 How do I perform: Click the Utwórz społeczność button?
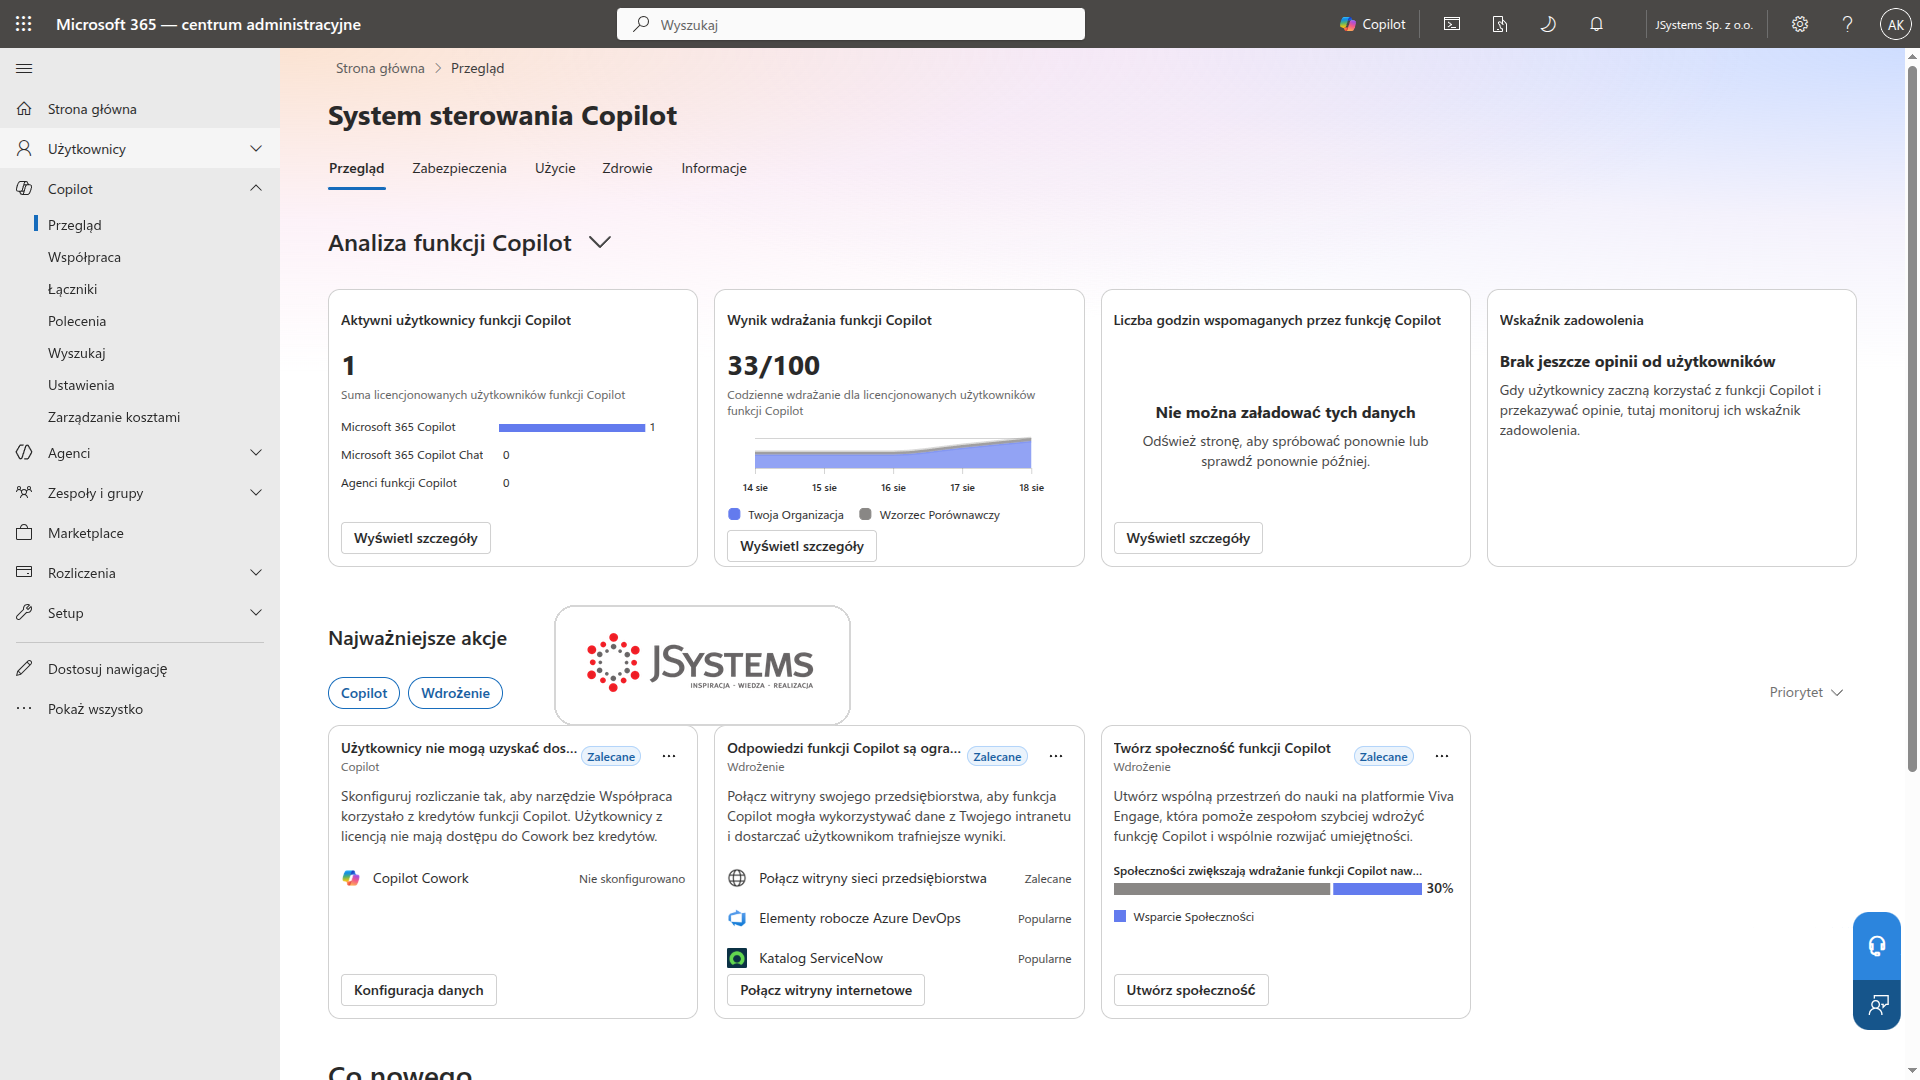[1191, 990]
